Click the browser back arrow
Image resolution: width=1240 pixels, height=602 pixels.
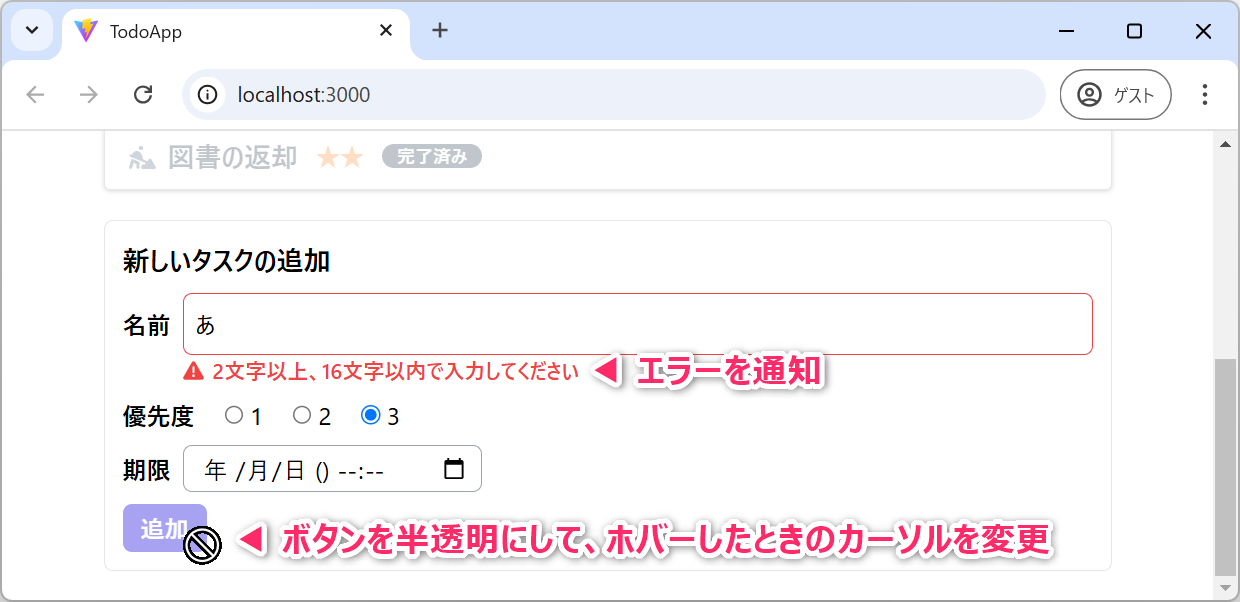coord(36,95)
